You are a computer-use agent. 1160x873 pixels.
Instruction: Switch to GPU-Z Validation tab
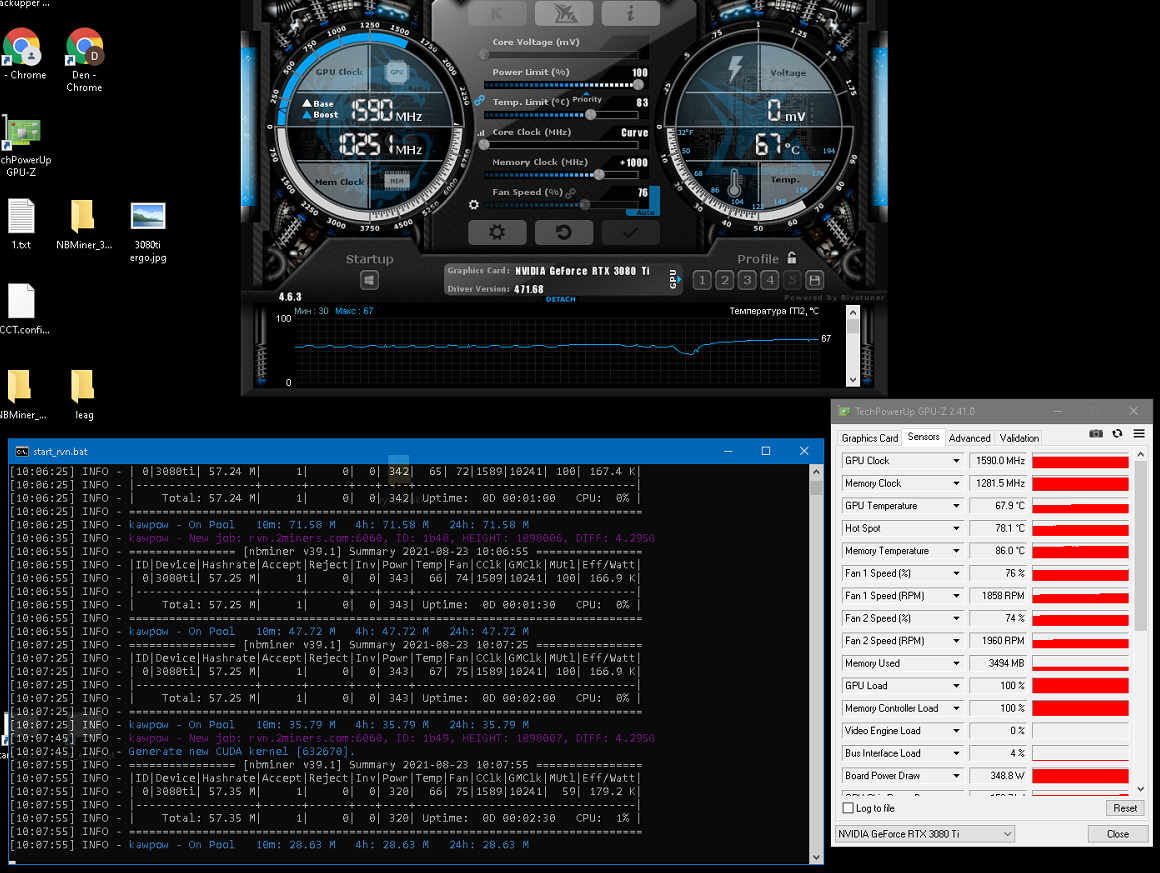pyautogui.click(x=1019, y=438)
